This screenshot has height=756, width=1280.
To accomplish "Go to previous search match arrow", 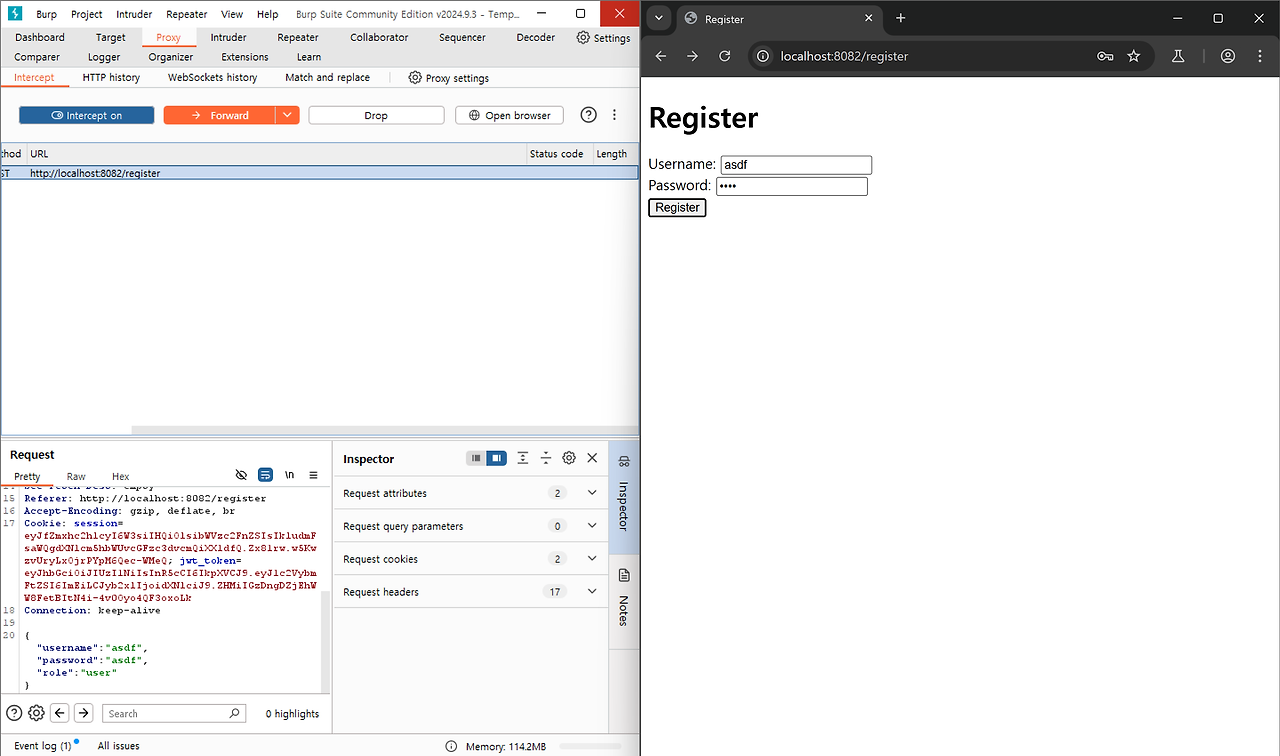I will [60, 713].
